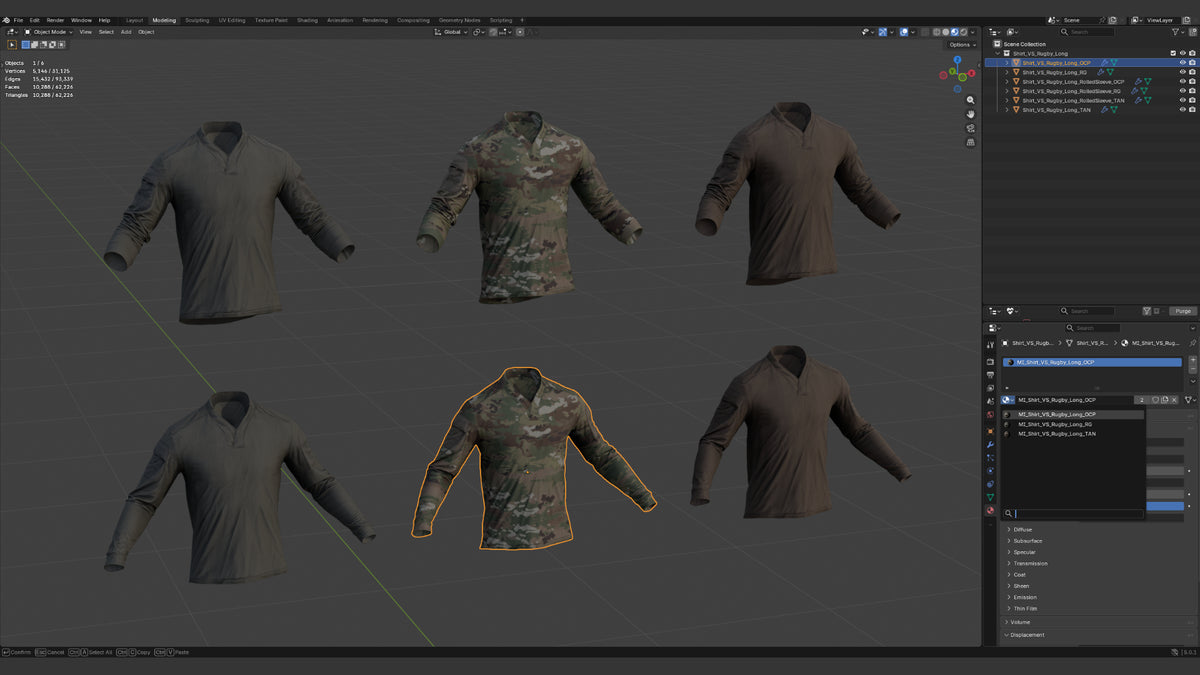Open the Render menu
Viewport: 1200px width, 675px height.
tap(55, 20)
